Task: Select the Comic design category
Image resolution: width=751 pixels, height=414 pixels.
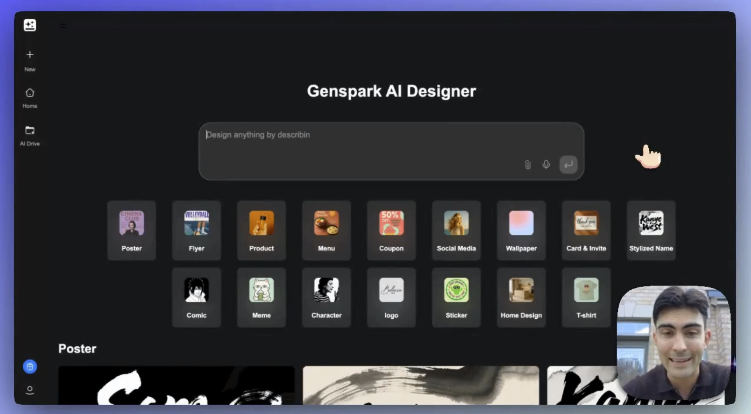Action: point(196,298)
